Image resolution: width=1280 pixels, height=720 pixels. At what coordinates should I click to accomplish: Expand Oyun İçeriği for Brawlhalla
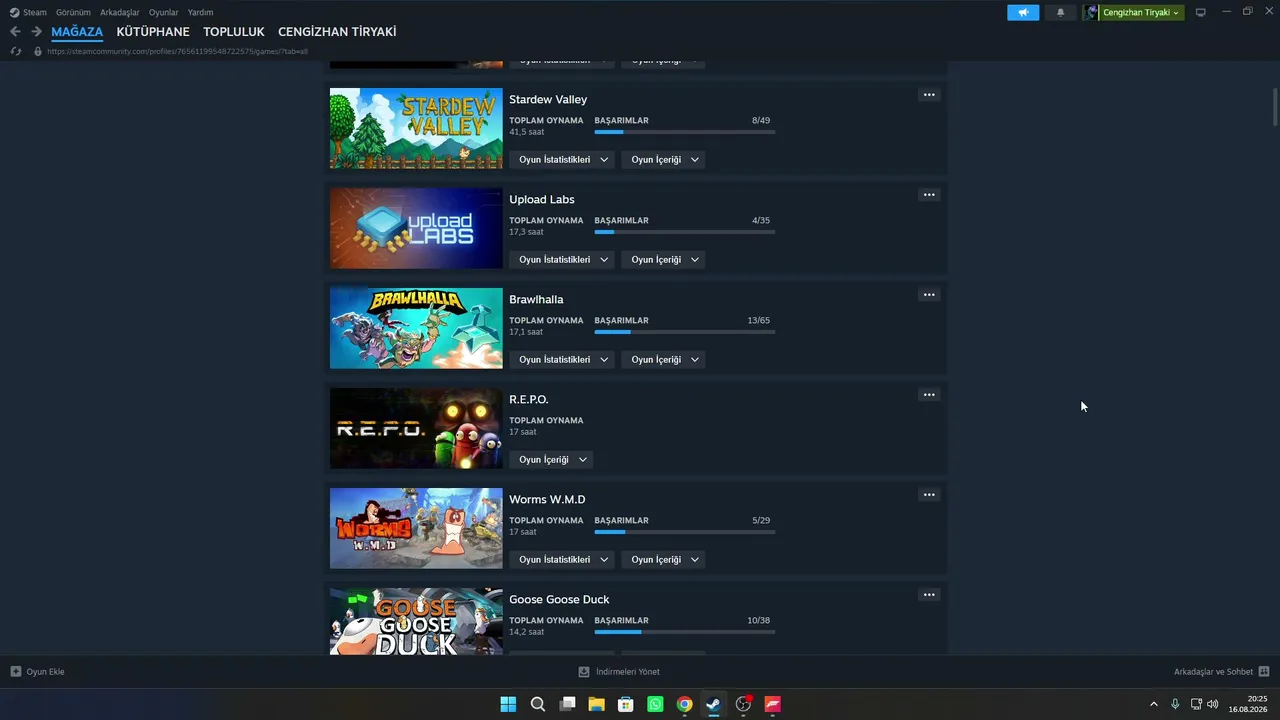point(664,360)
